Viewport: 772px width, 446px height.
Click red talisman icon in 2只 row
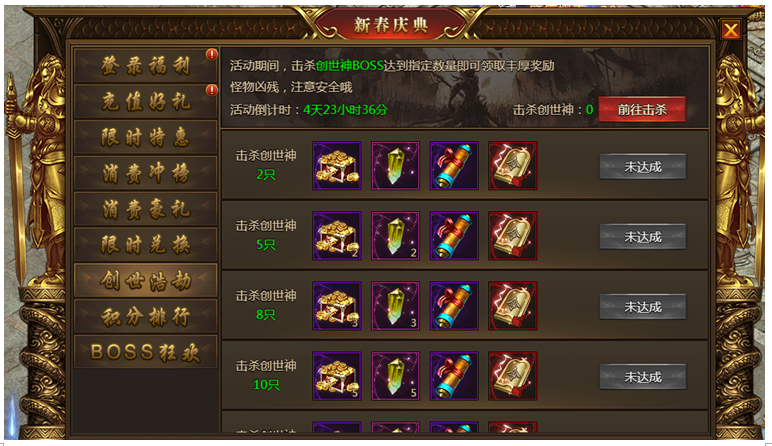tap(513, 166)
